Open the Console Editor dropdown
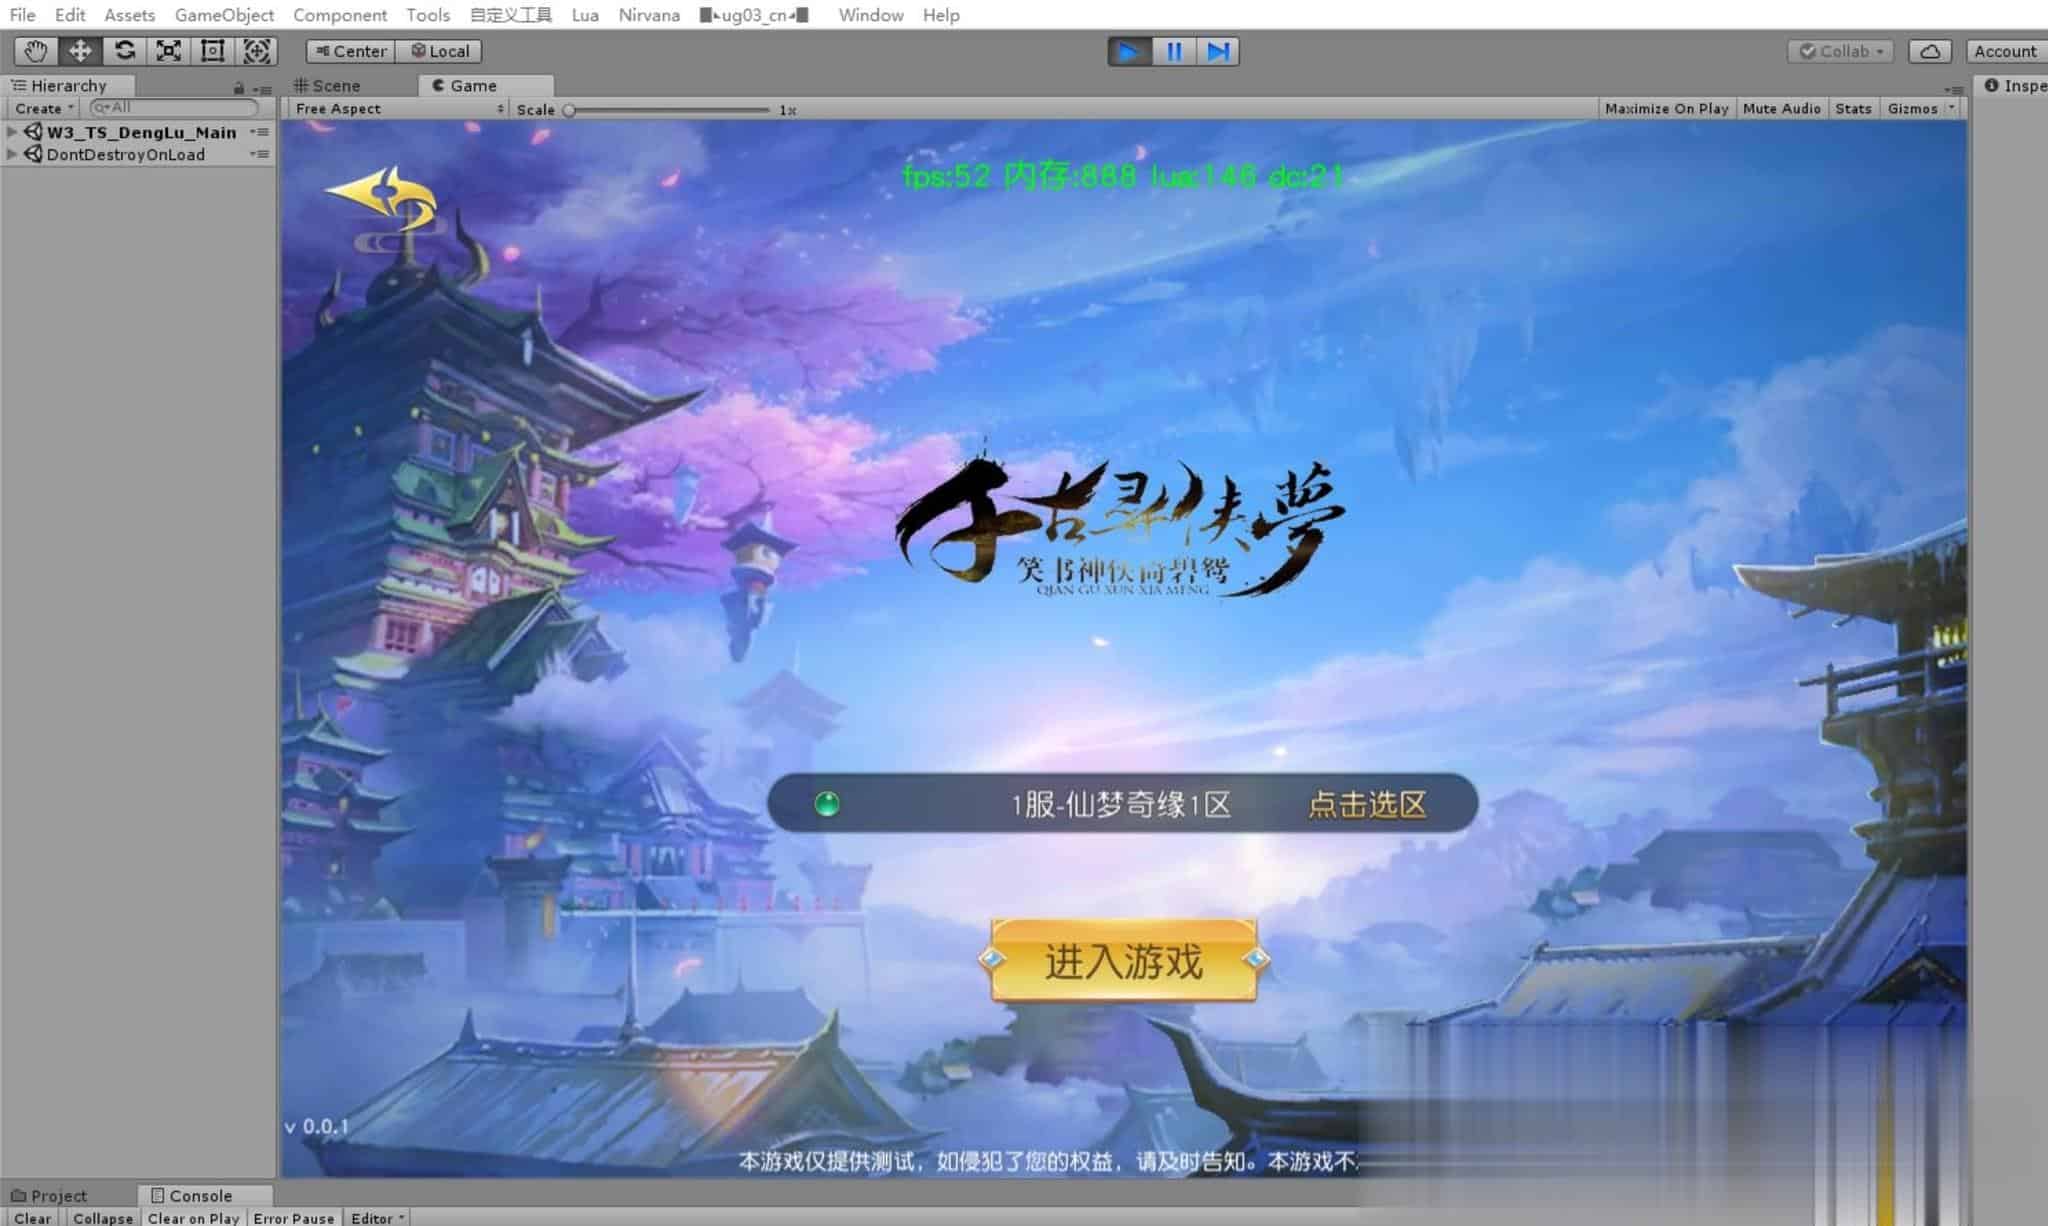Screen dimensions: 2048x1226 point(377,1218)
